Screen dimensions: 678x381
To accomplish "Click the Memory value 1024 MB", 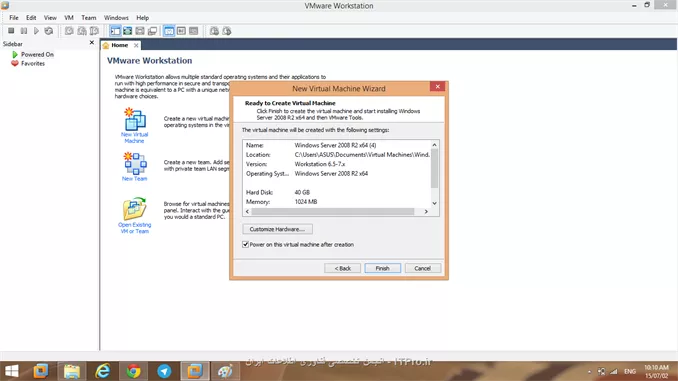I will coord(306,202).
